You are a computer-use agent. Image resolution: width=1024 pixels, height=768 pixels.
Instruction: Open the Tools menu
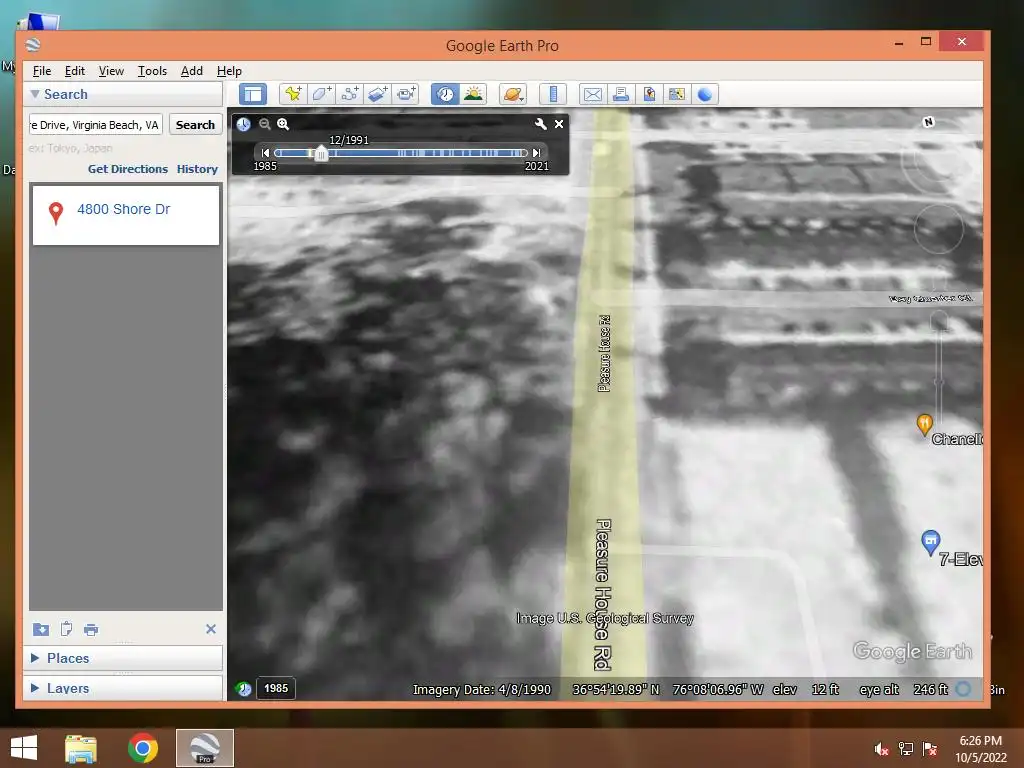[x=152, y=71]
